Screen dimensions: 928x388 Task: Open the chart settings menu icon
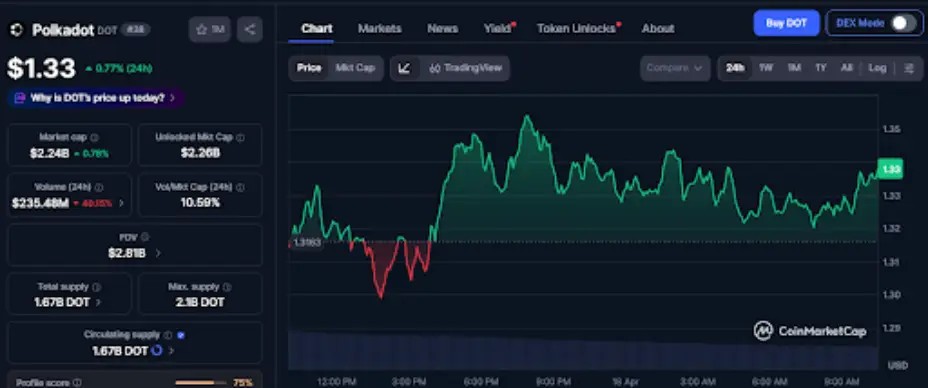(x=909, y=68)
